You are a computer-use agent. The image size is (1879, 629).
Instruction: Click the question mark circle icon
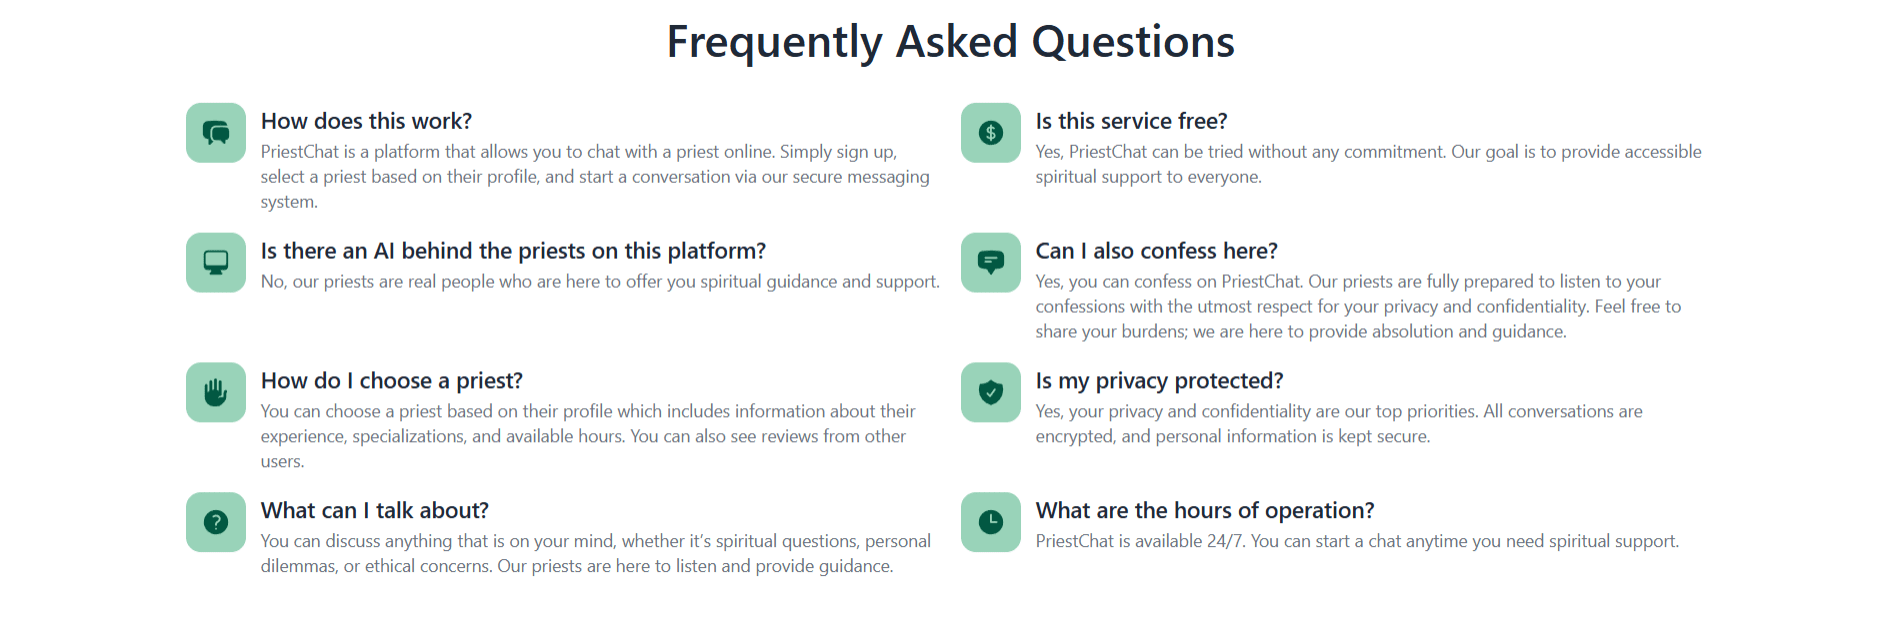click(x=216, y=522)
